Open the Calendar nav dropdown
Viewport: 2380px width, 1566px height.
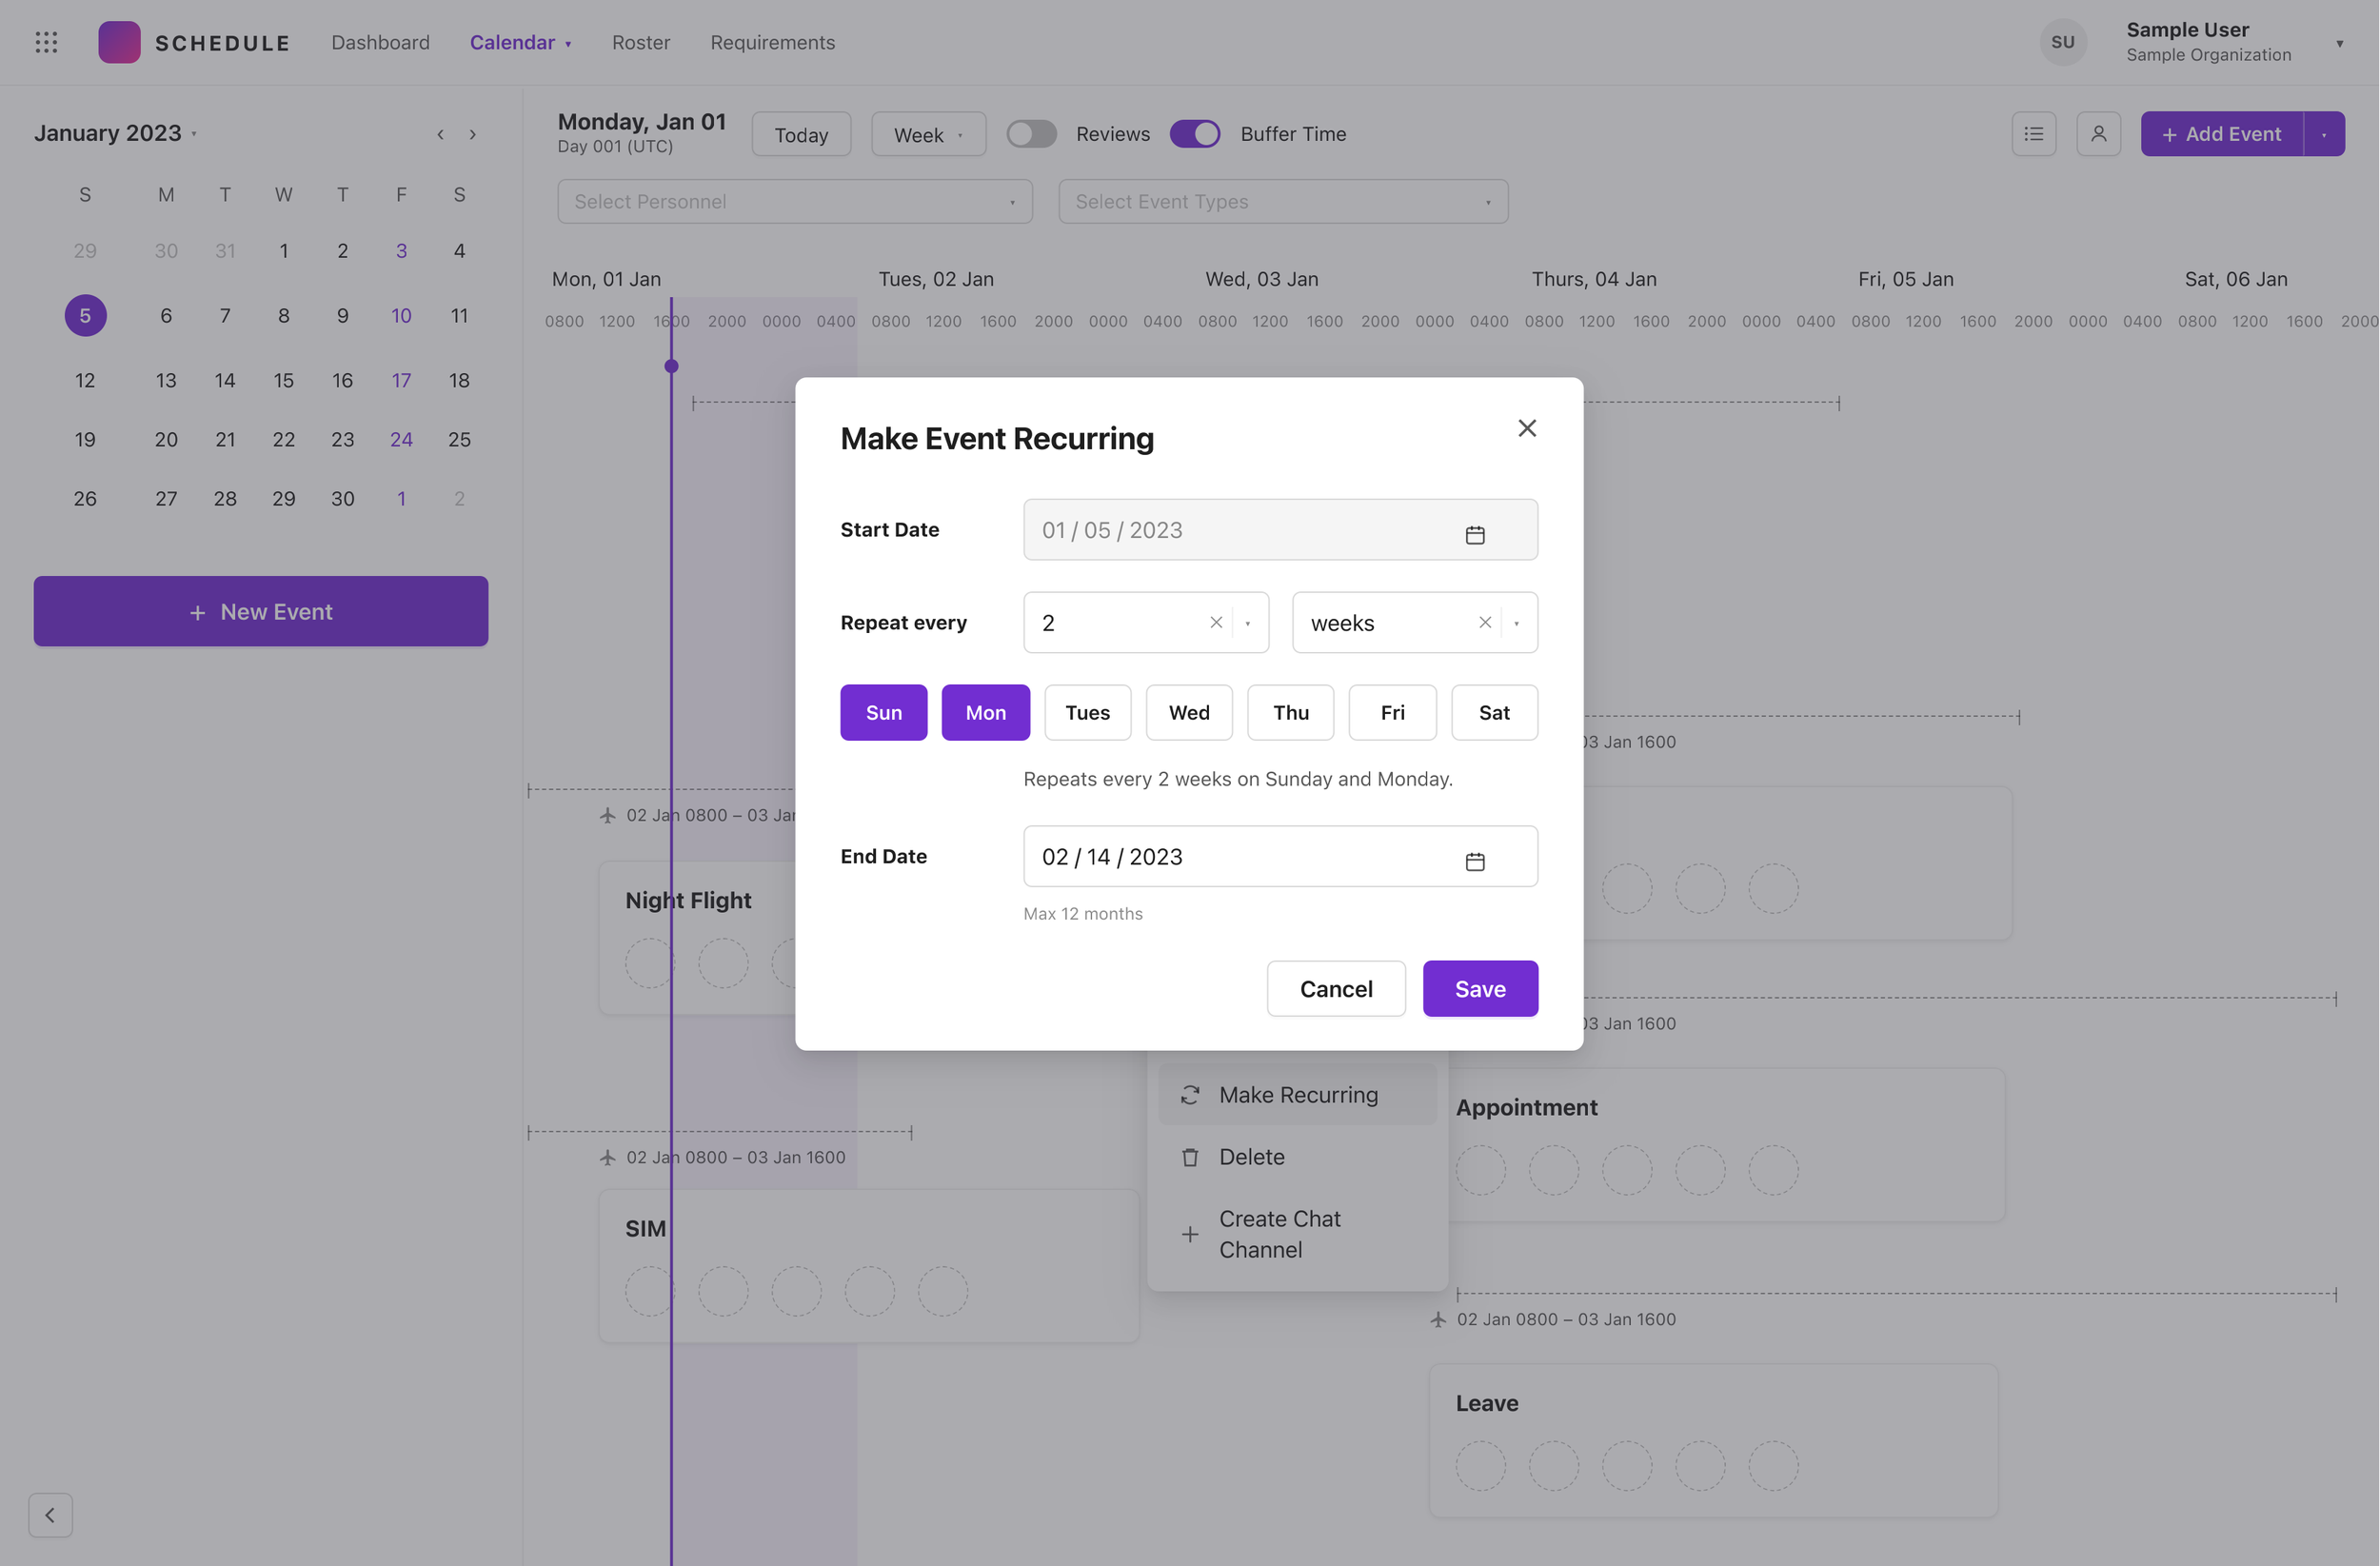click(x=520, y=42)
